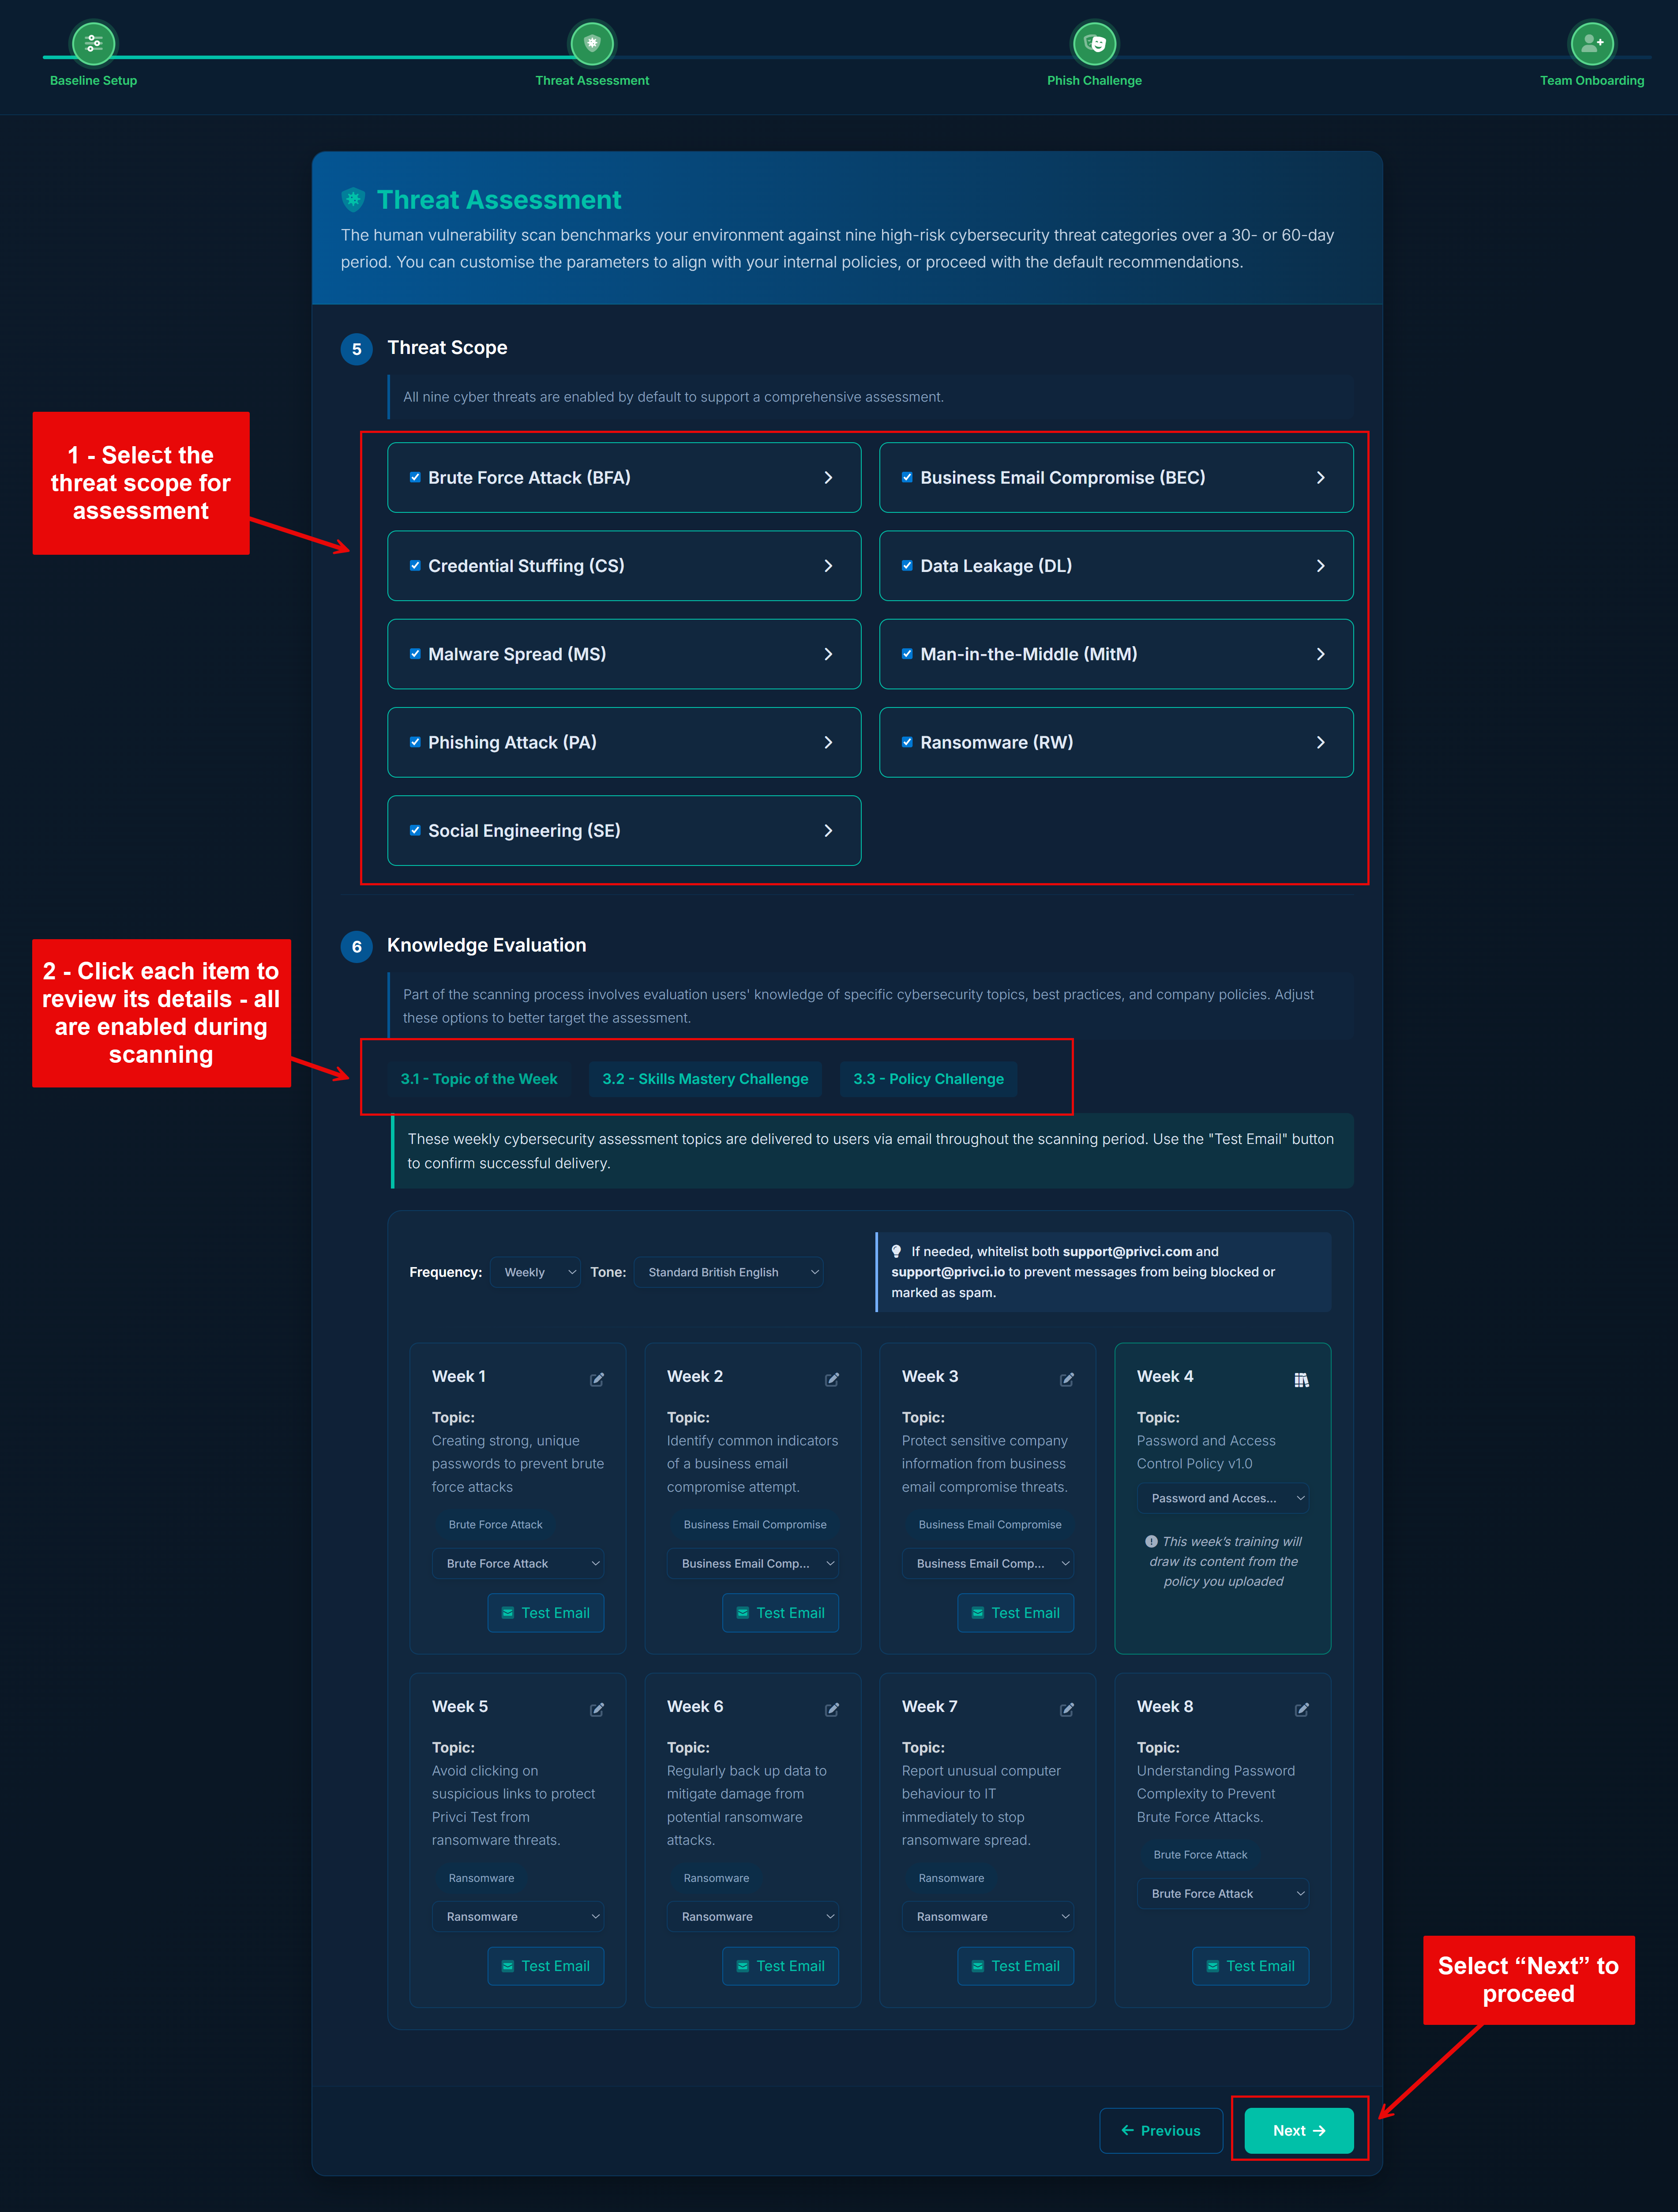Disable the Social Engineering (SE) checkbox
Viewport: 1678px width, 2212px height.
pyautogui.click(x=415, y=830)
